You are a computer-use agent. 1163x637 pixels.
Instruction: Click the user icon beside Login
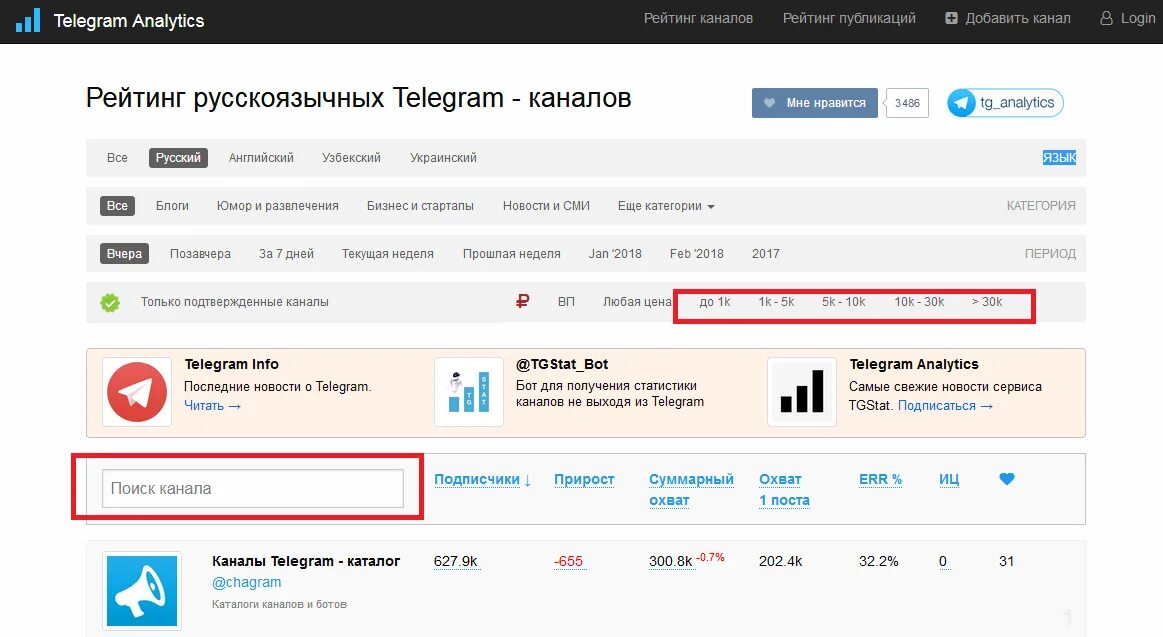pyautogui.click(x=1106, y=19)
